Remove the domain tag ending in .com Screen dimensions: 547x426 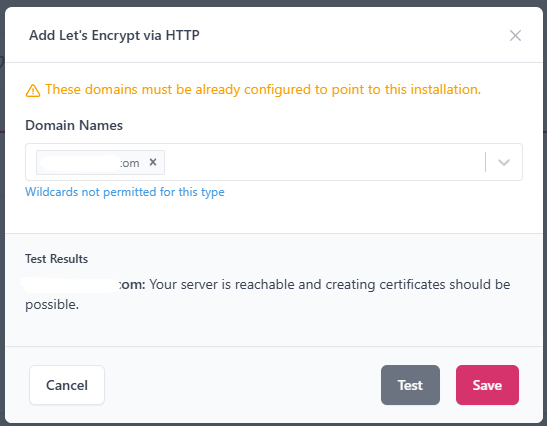click(x=153, y=162)
